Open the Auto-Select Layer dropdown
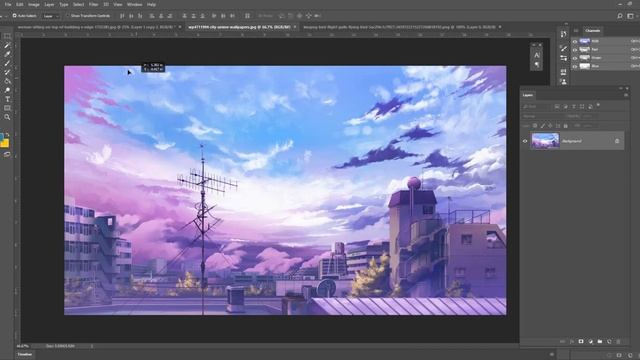Screen dimensions: 640x360 (x=51, y=16)
